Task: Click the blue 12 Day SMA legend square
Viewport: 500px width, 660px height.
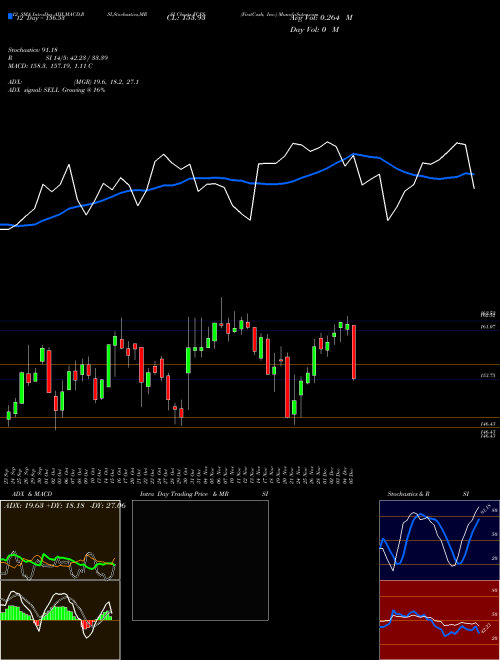Action: coord(10,17)
